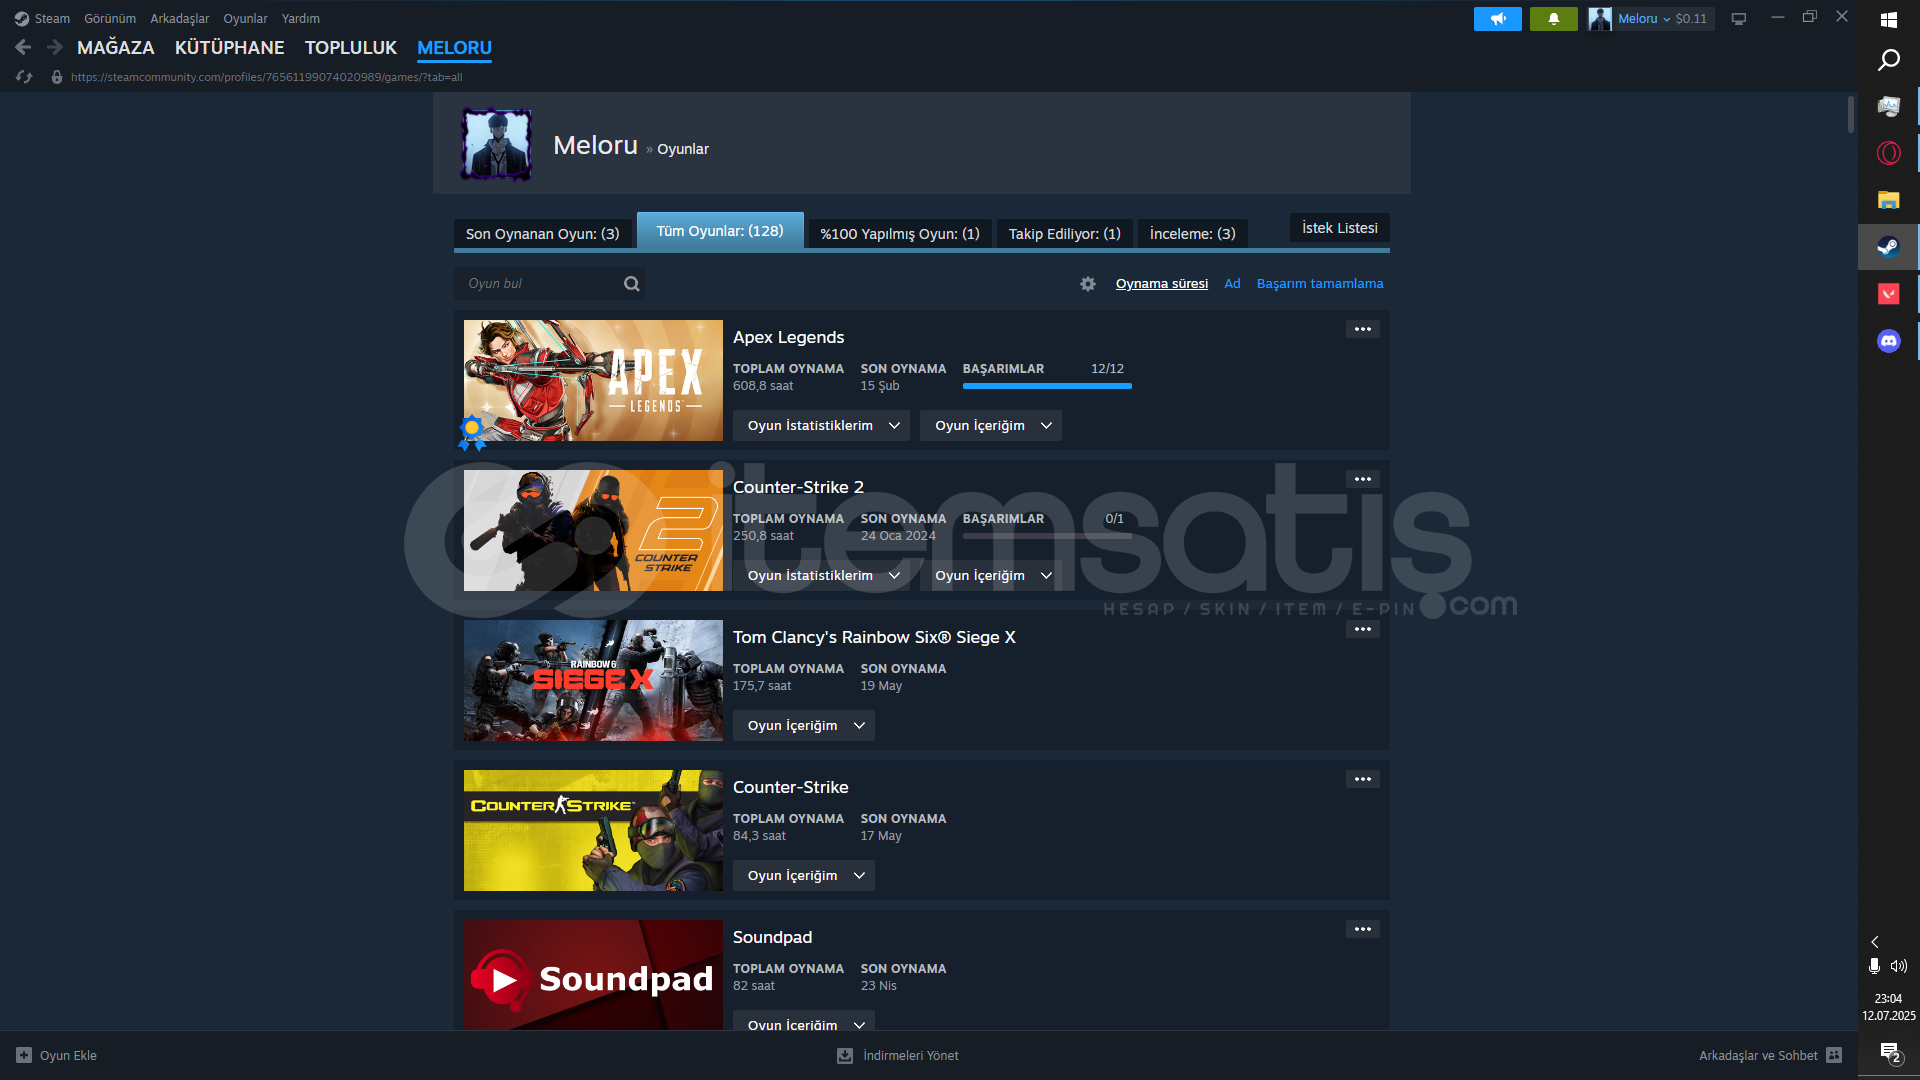Open the Oyunlar menu
Screen dimensions: 1920x1080
(245, 19)
